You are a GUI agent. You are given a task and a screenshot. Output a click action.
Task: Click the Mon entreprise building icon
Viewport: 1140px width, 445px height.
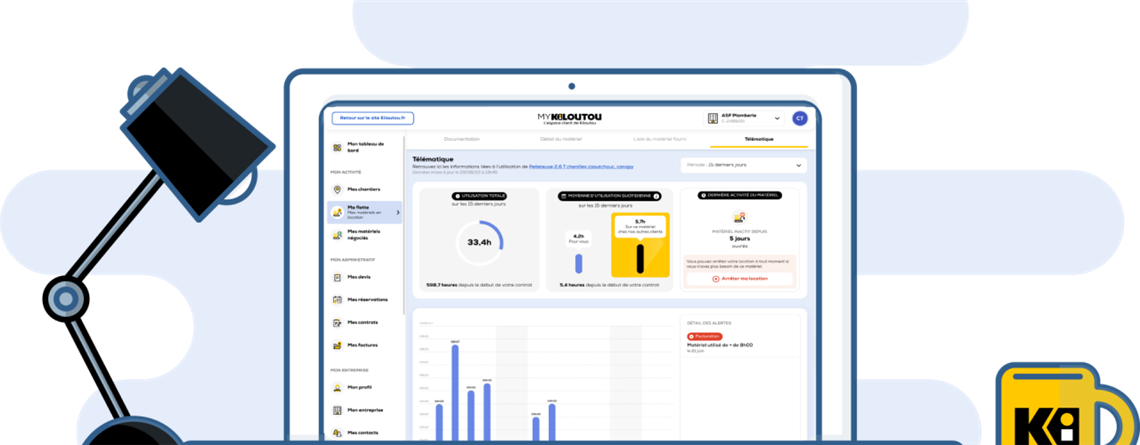point(337,410)
